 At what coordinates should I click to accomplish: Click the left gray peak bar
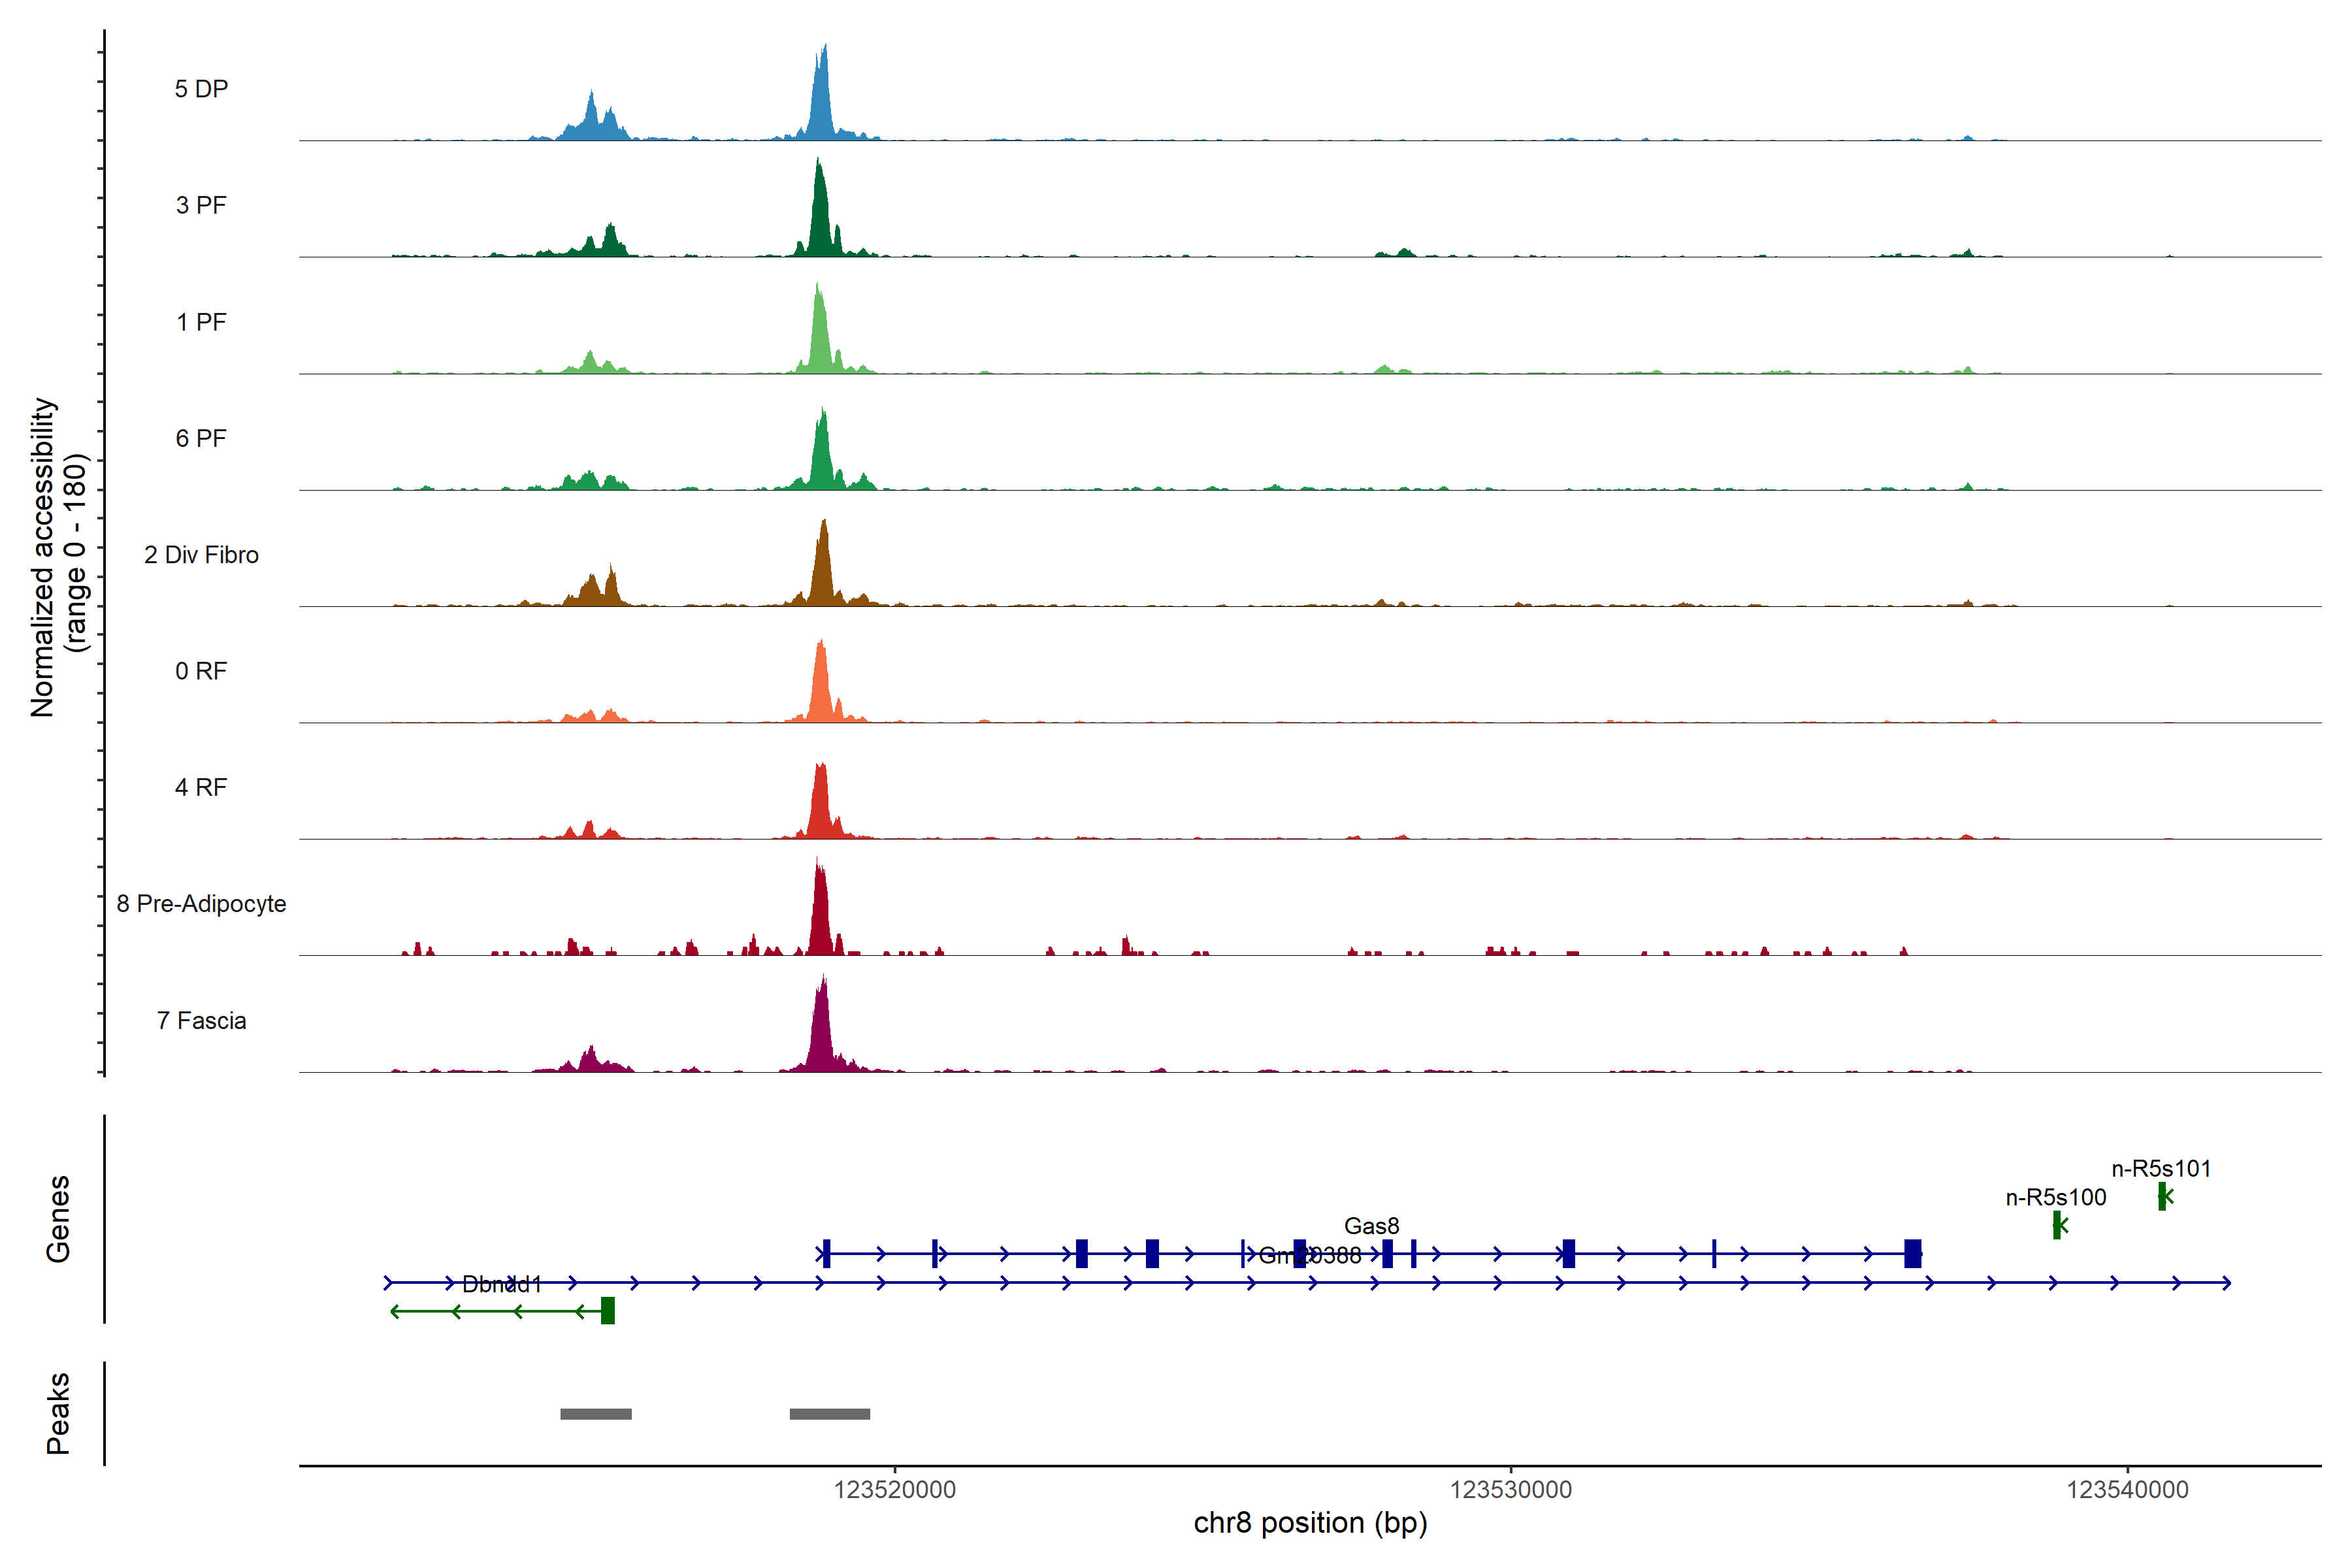596,1414
